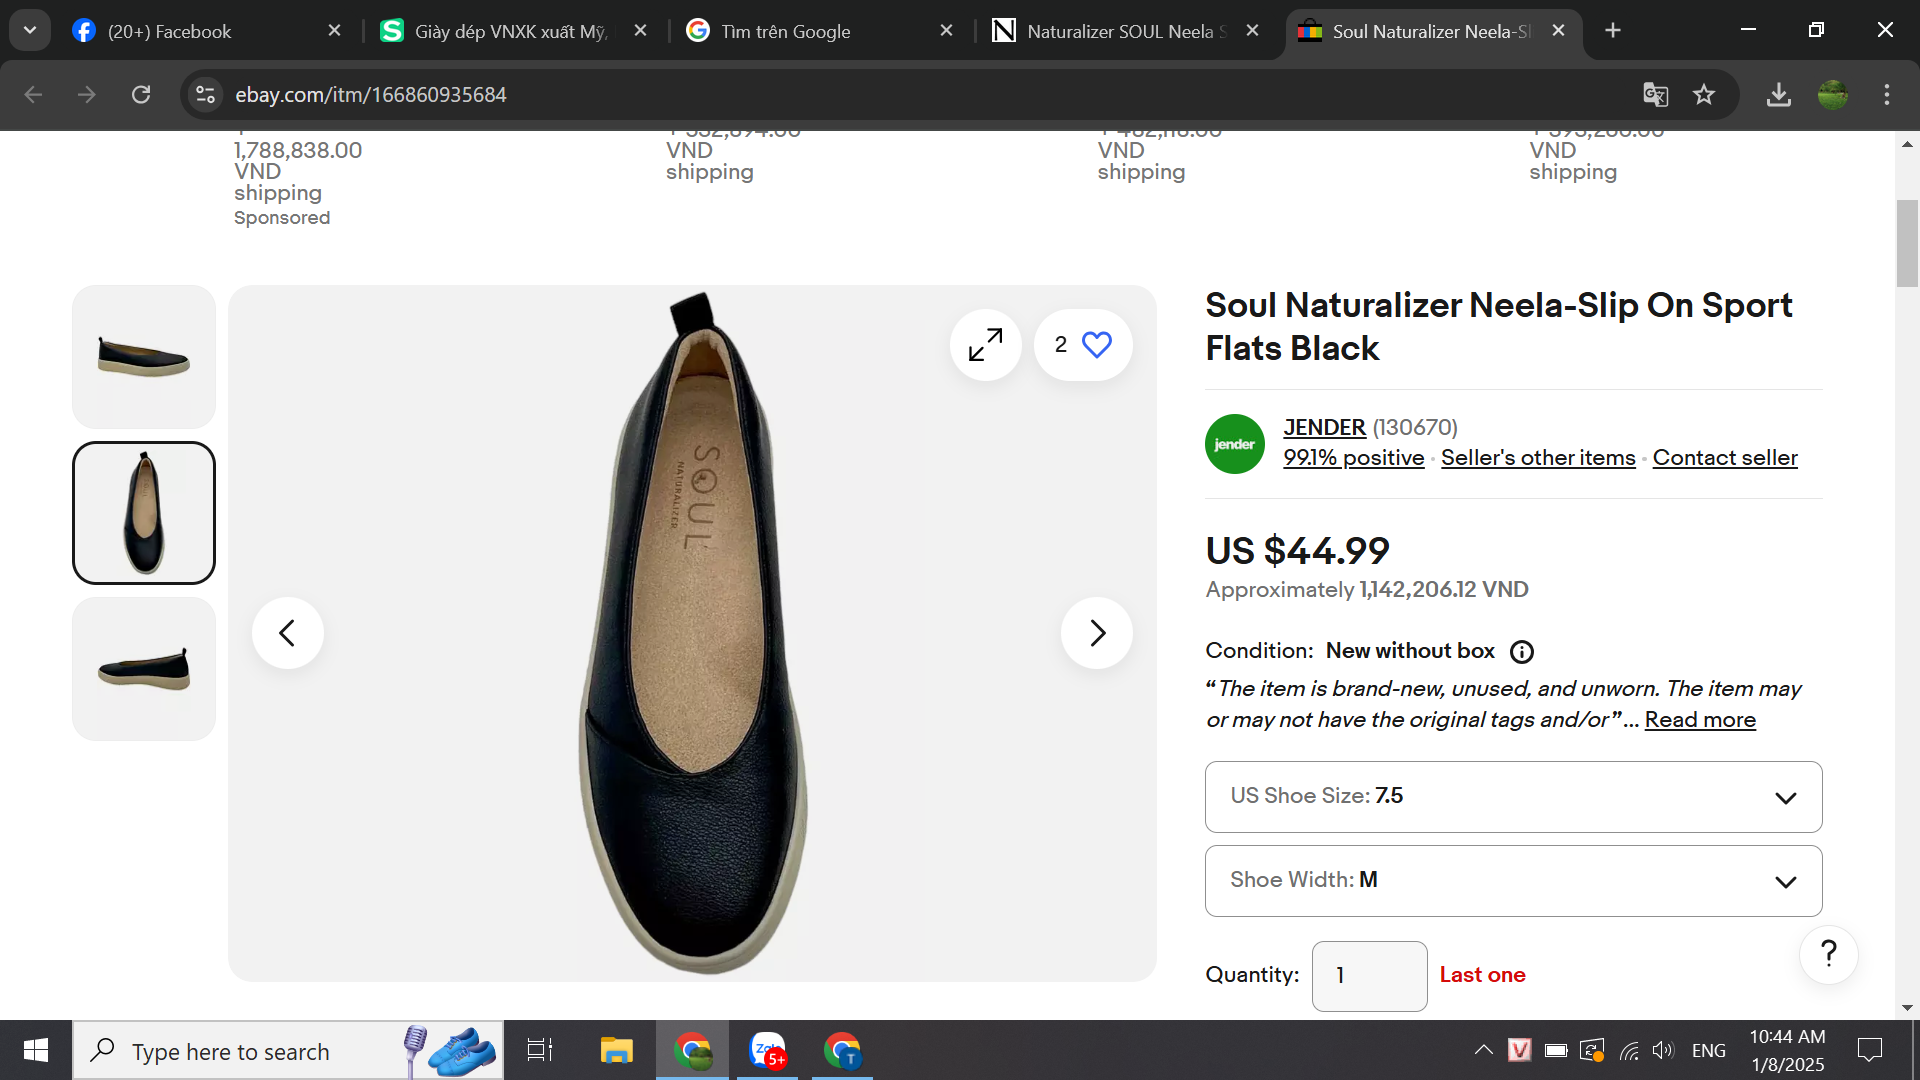
Task: Select the side-view shoe thumbnail at top
Action: click(x=144, y=357)
